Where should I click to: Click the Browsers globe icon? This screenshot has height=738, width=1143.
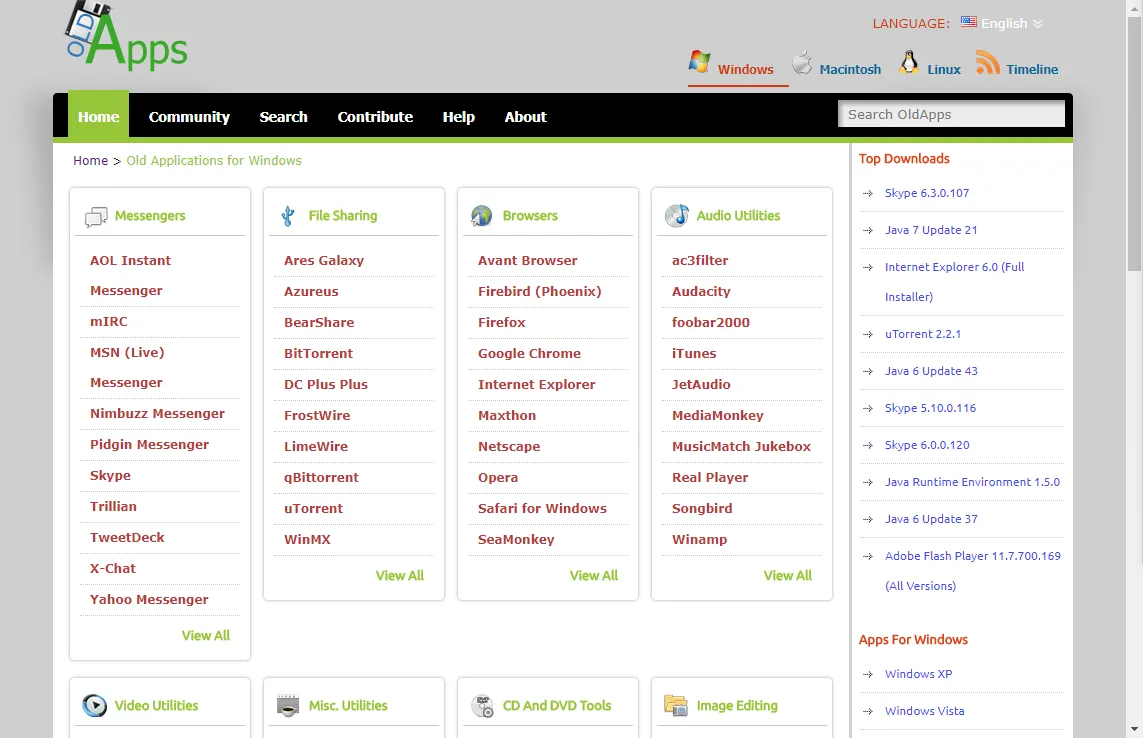tap(482, 216)
